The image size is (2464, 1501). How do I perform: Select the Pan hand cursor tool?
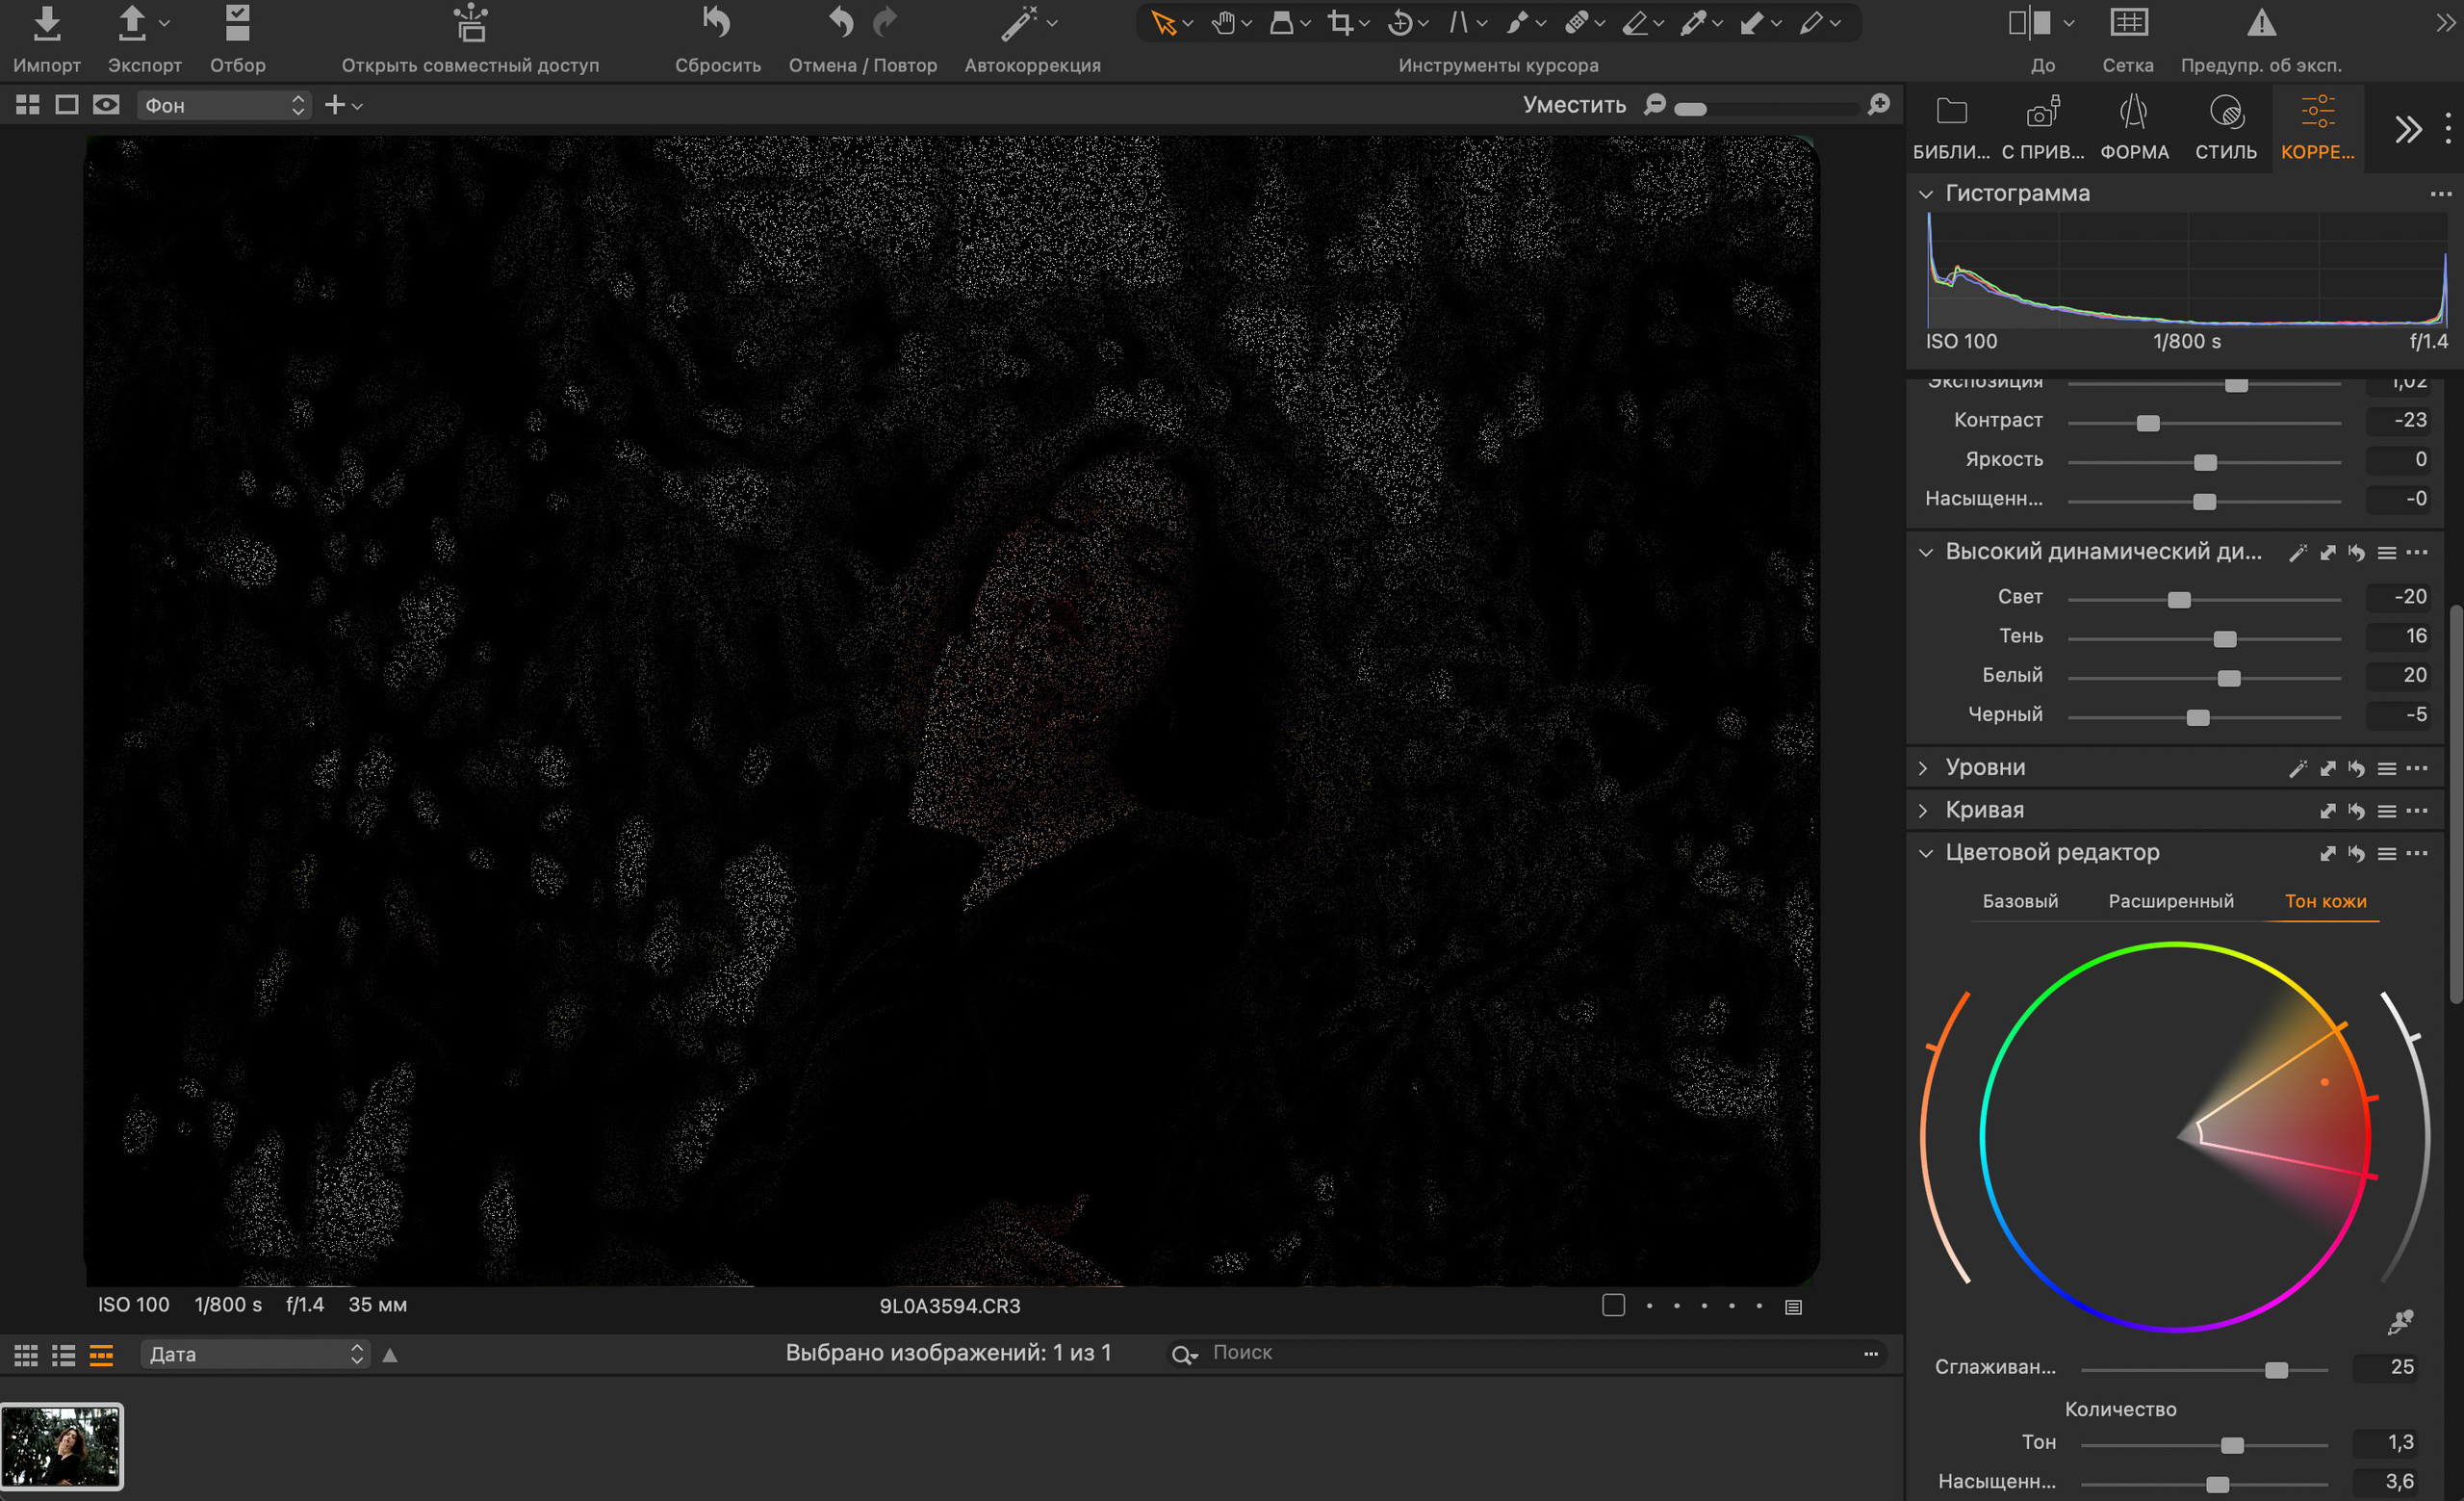click(1222, 23)
